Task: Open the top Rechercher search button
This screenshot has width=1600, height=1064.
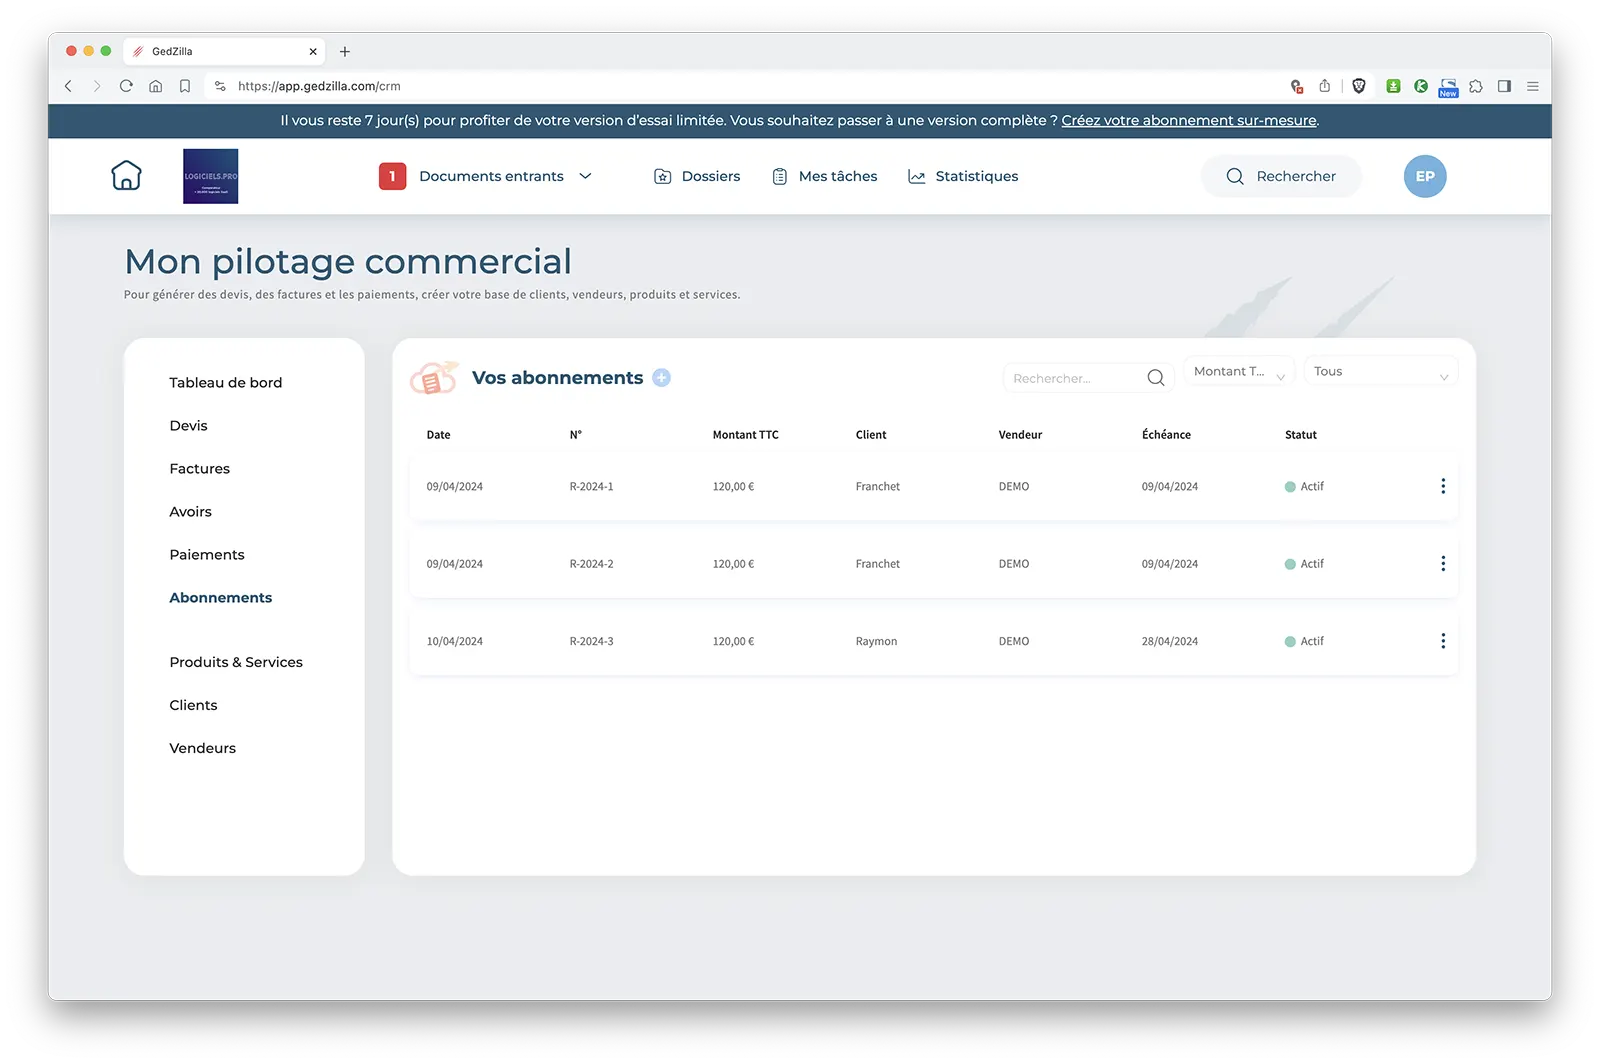Action: point(1281,176)
